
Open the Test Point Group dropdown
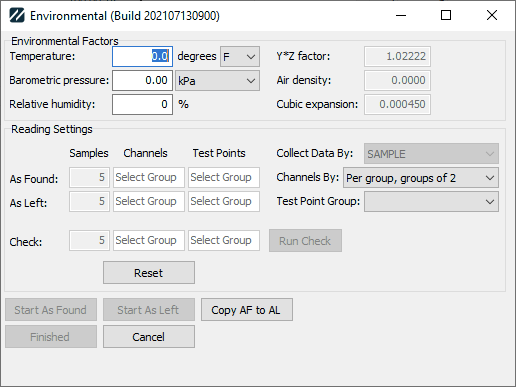tap(431, 202)
